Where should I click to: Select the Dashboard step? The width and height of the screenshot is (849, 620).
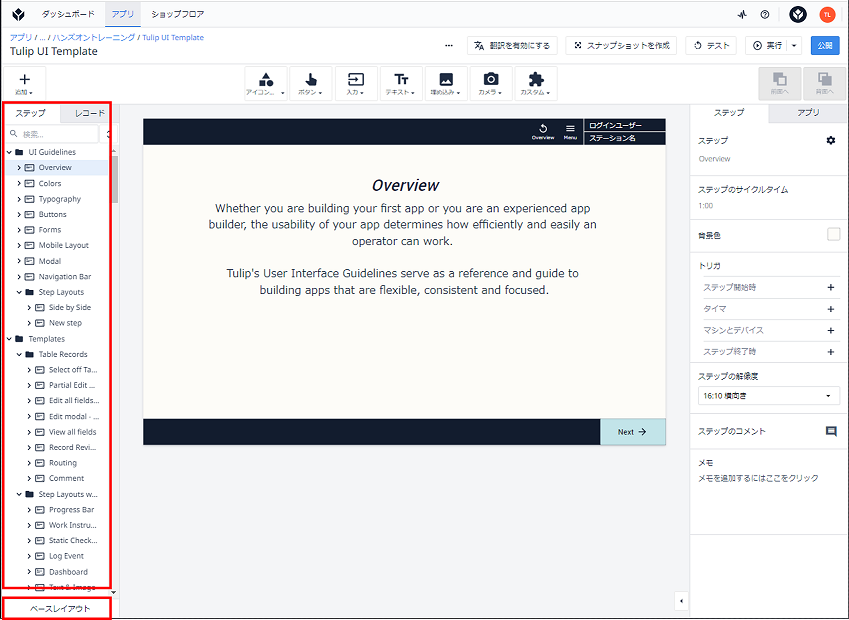pos(68,572)
